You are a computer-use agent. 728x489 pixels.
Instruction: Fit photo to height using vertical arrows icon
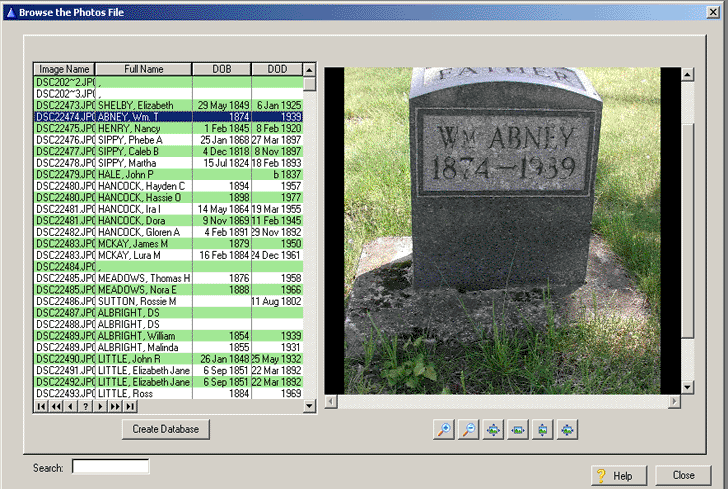(x=543, y=429)
